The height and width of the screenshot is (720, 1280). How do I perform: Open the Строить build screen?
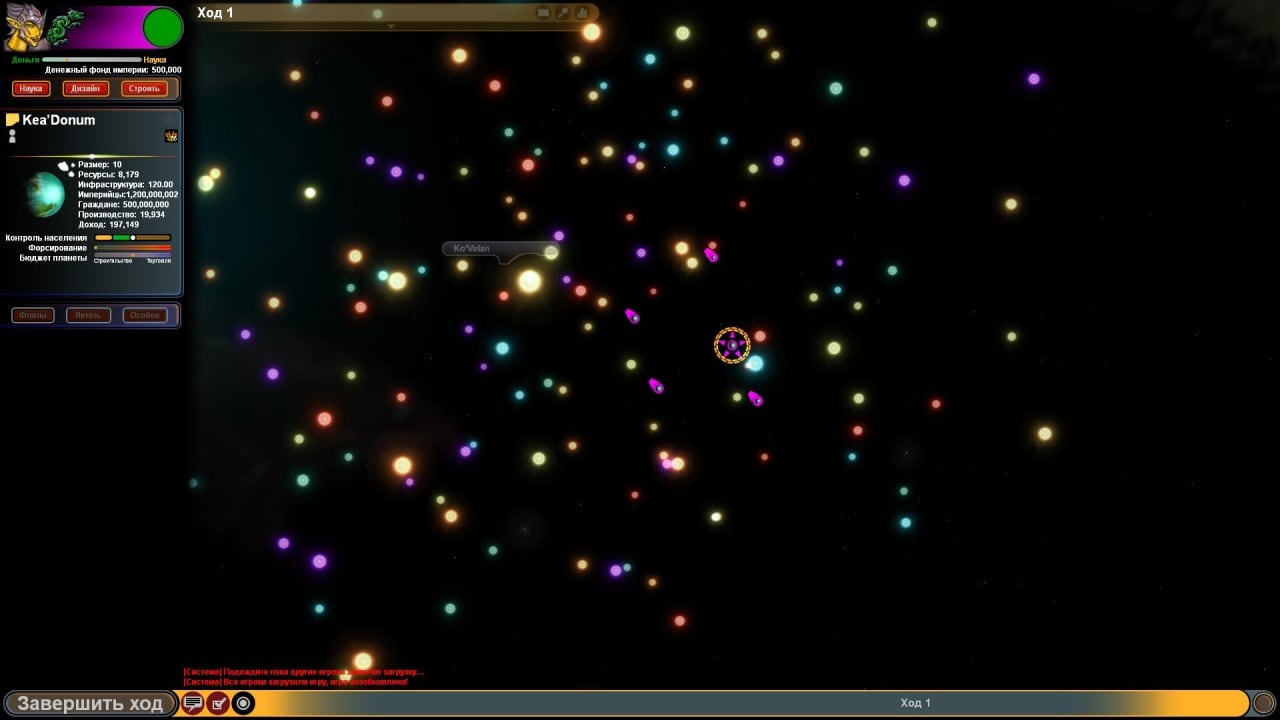pyautogui.click(x=145, y=88)
